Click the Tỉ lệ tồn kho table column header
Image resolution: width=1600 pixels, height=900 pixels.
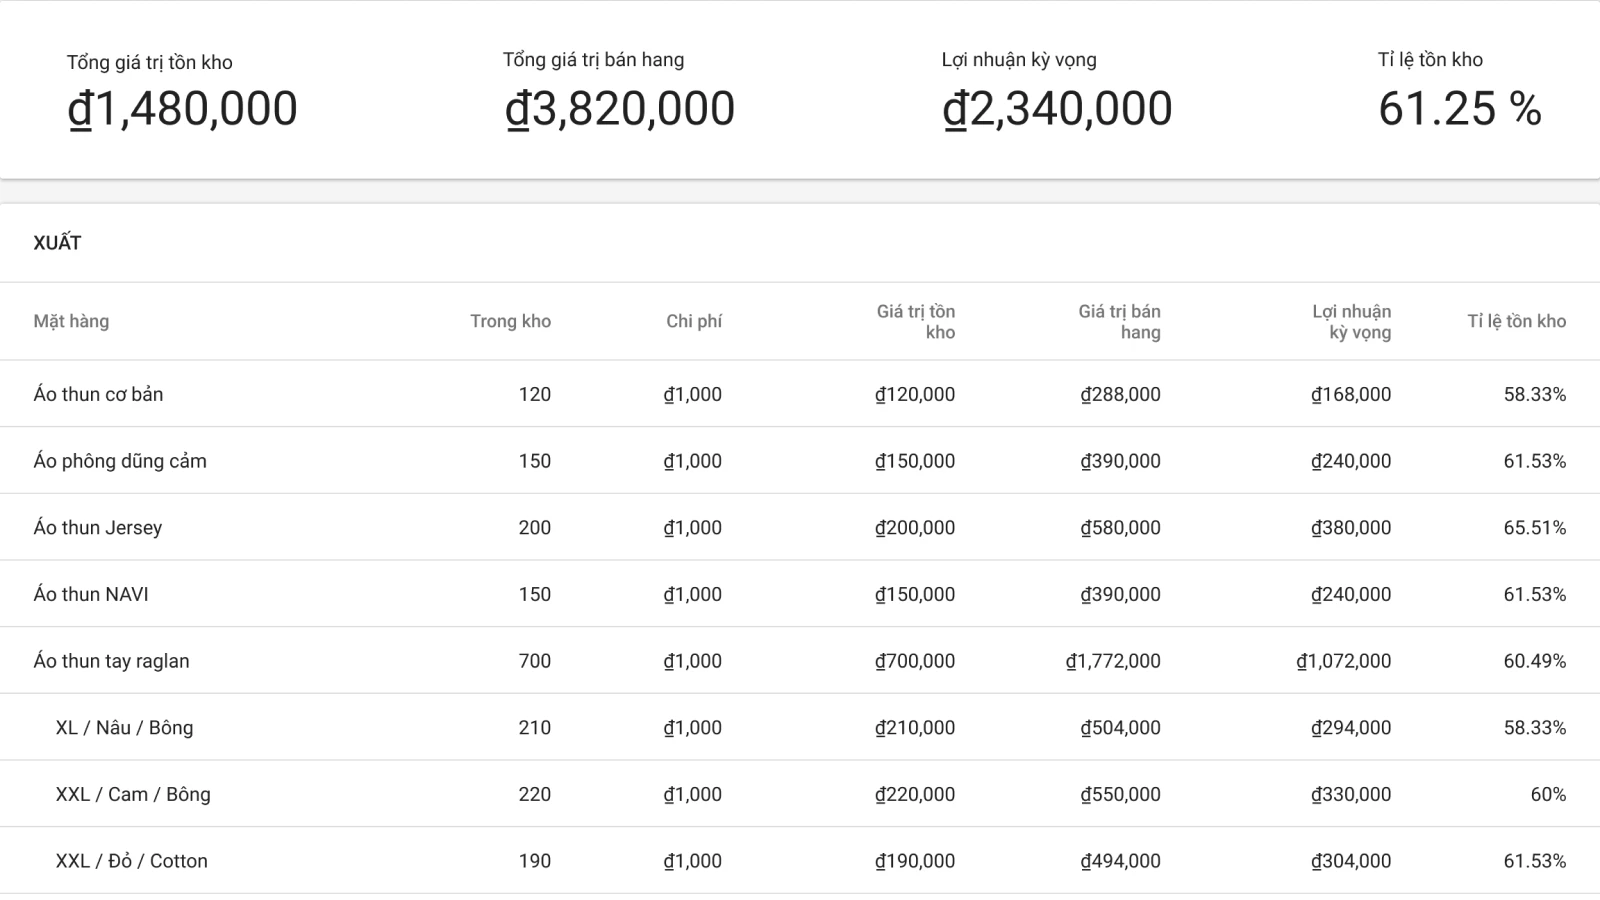tap(1516, 321)
